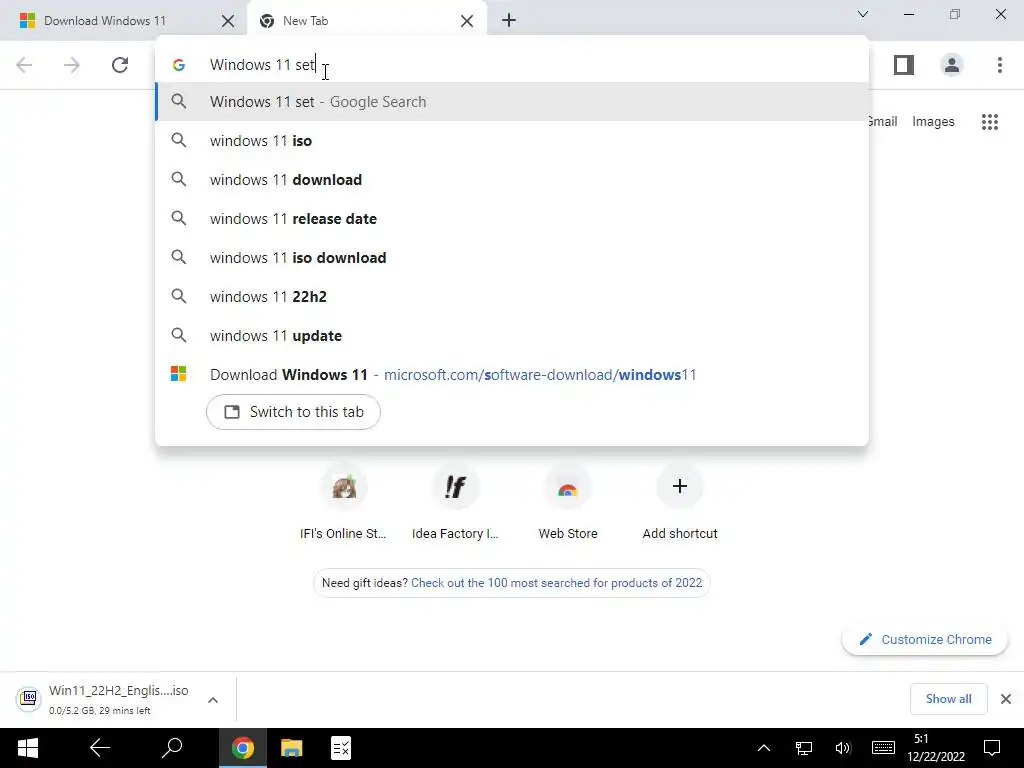Open the Windows Start menu
This screenshot has width=1024, height=768.
tap(27, 748)
